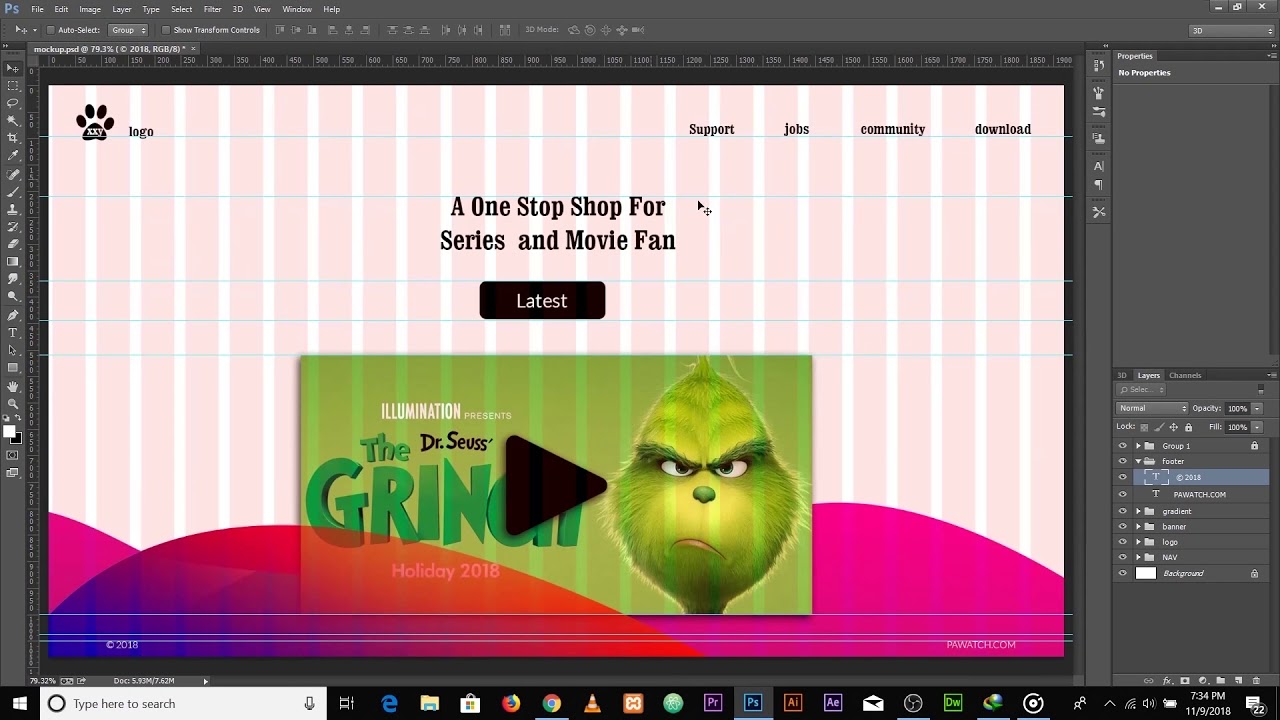Open the Image menu
Screen dimensions: 1280x720
pos(90,9)
